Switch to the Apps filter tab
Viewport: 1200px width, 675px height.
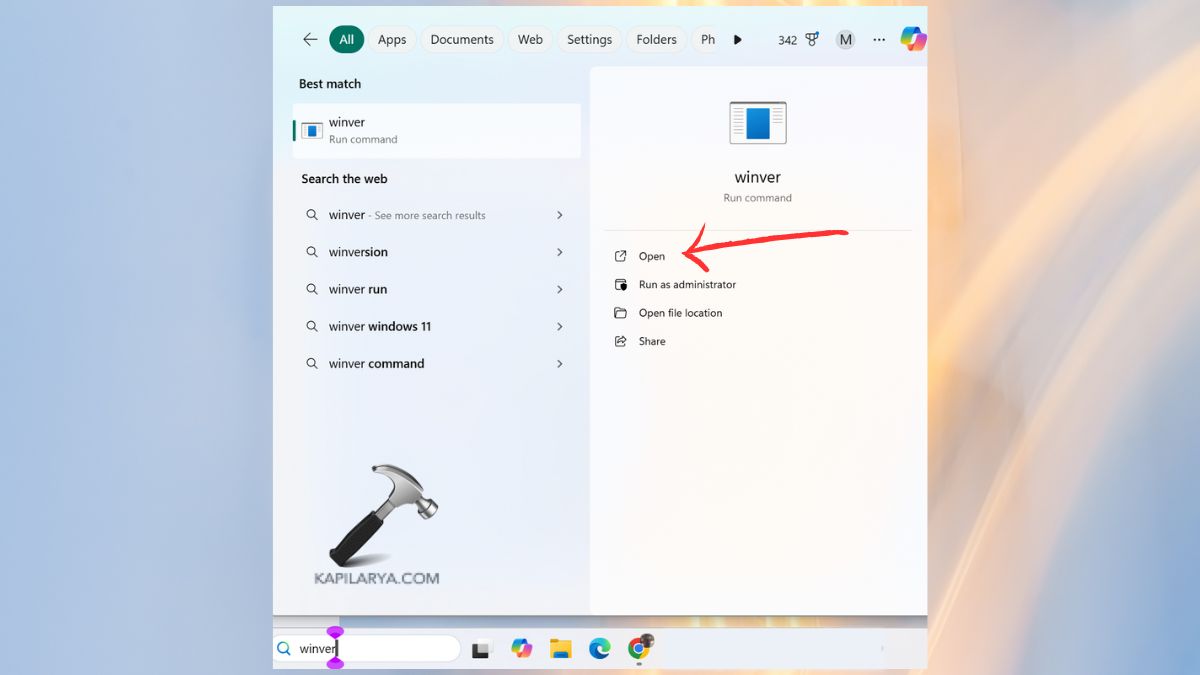(x=392, y=40)
